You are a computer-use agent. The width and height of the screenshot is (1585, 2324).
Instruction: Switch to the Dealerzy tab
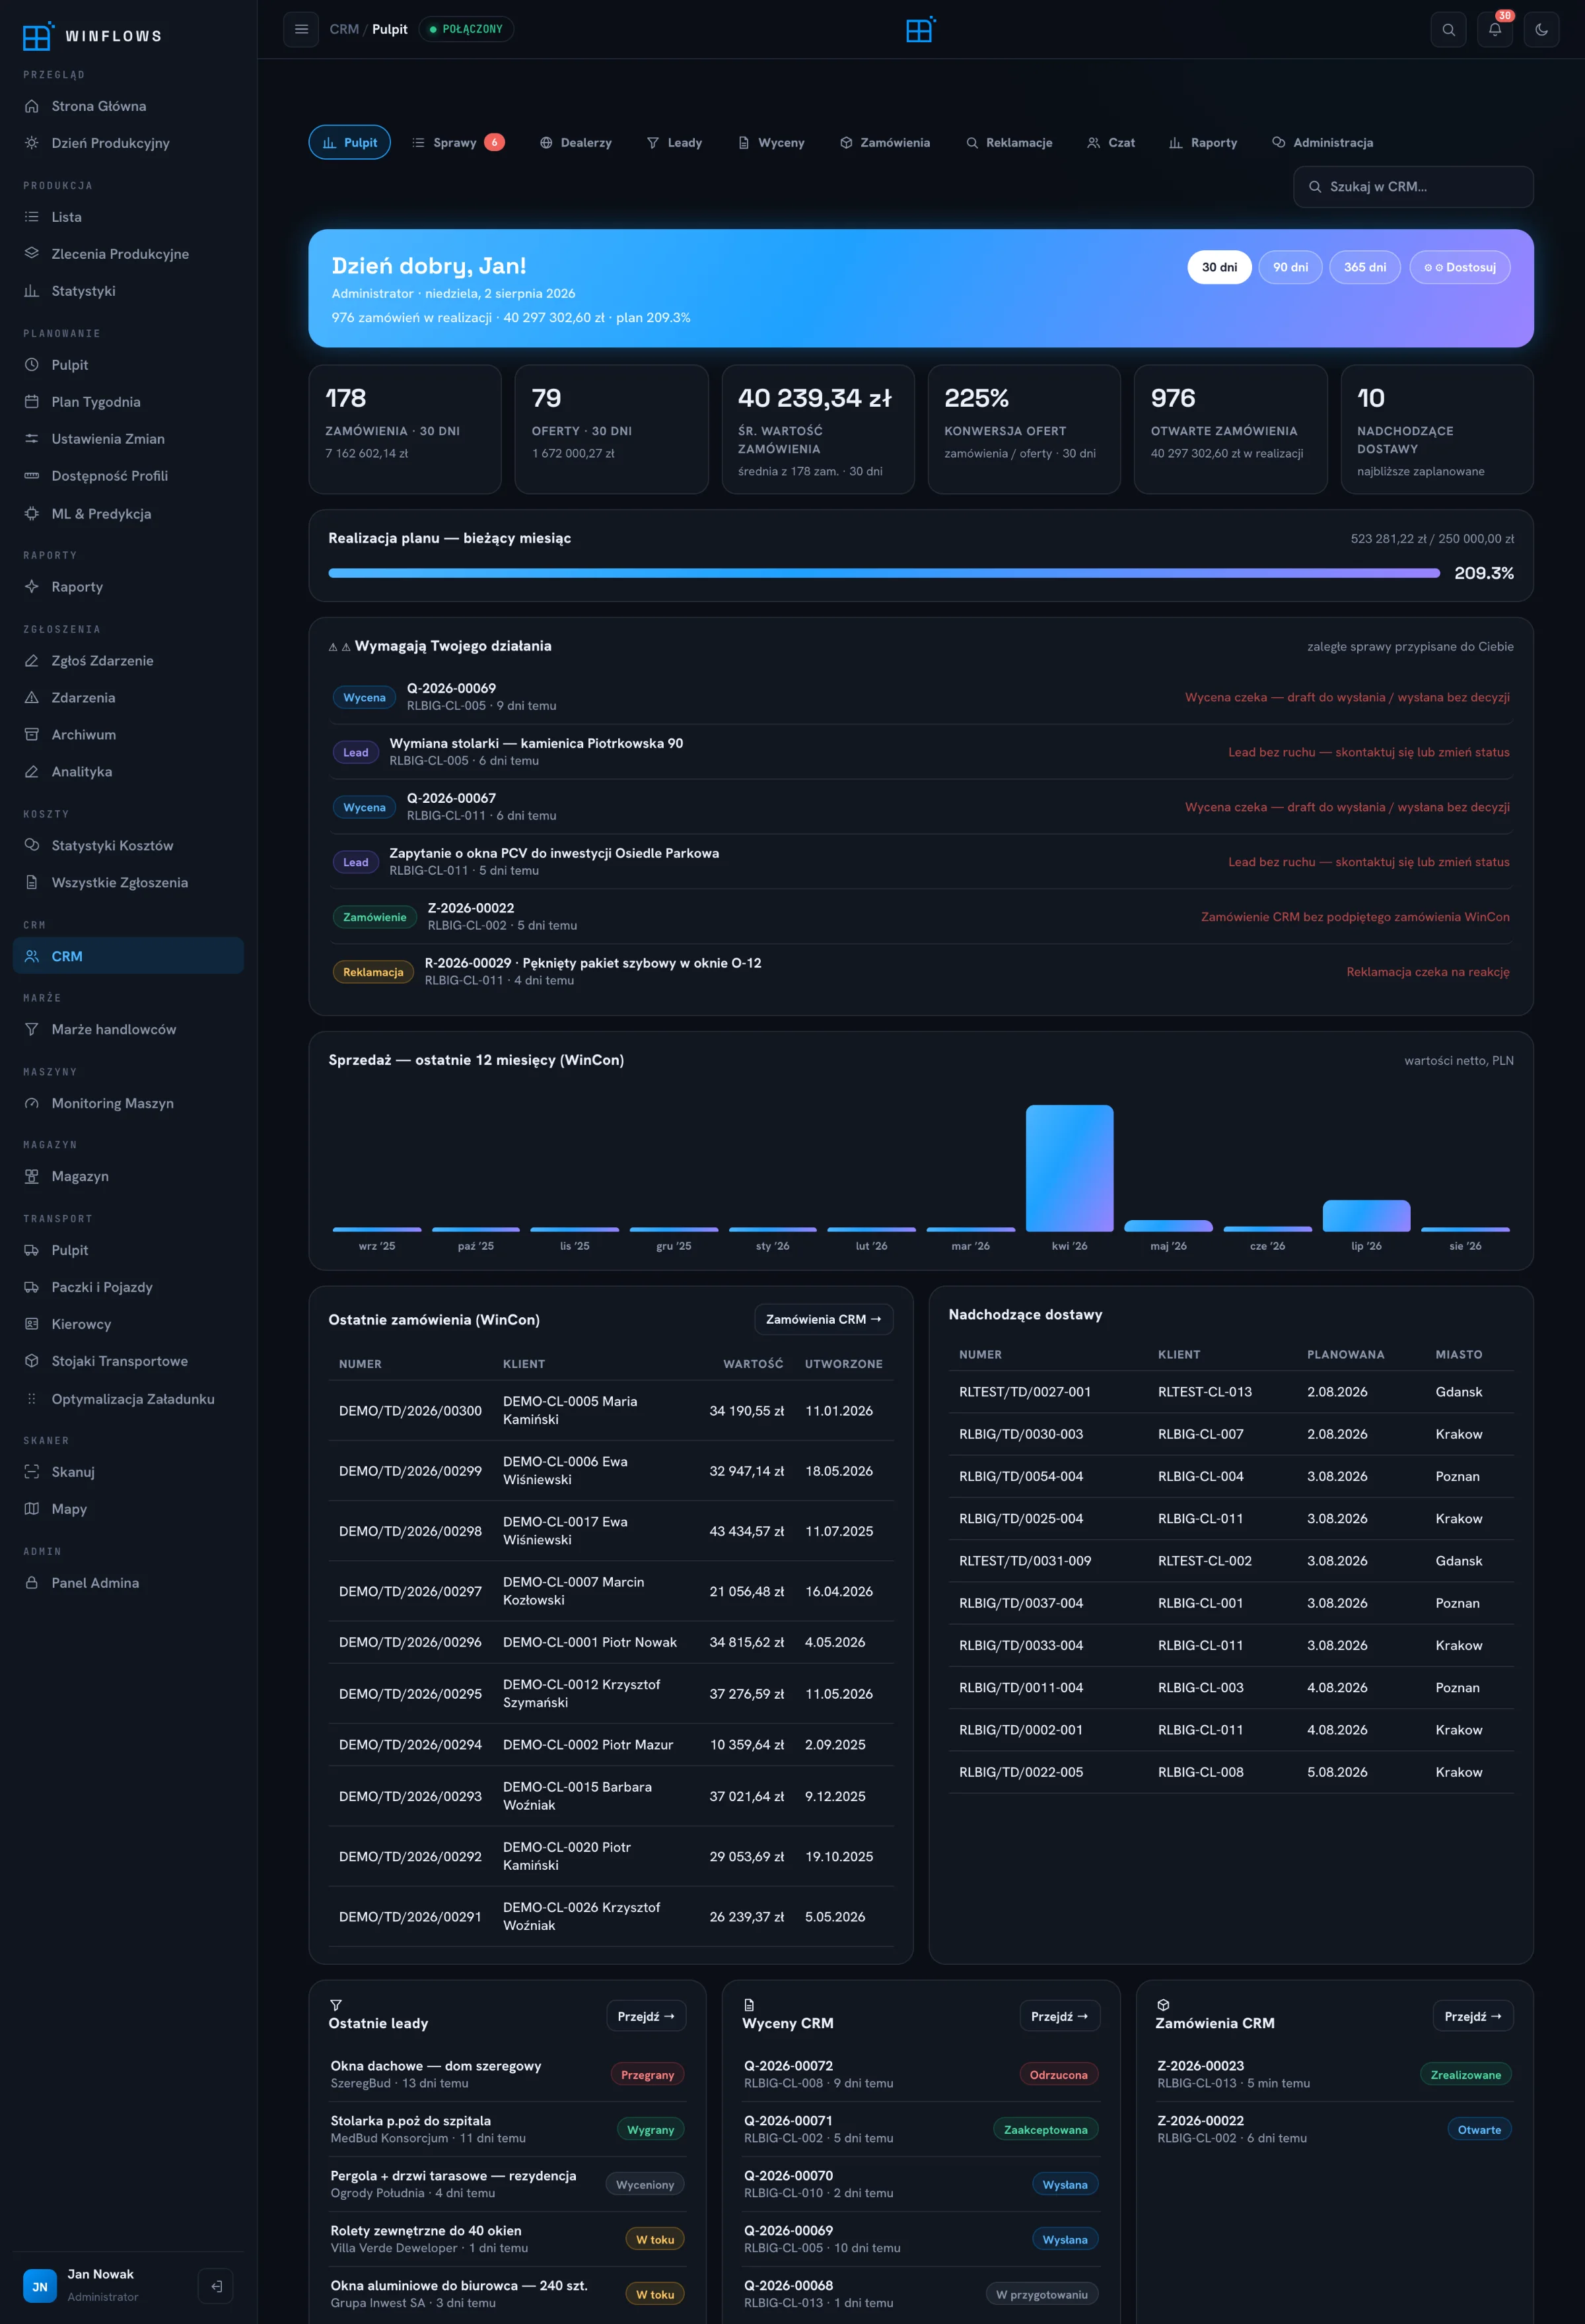[576, 143]
